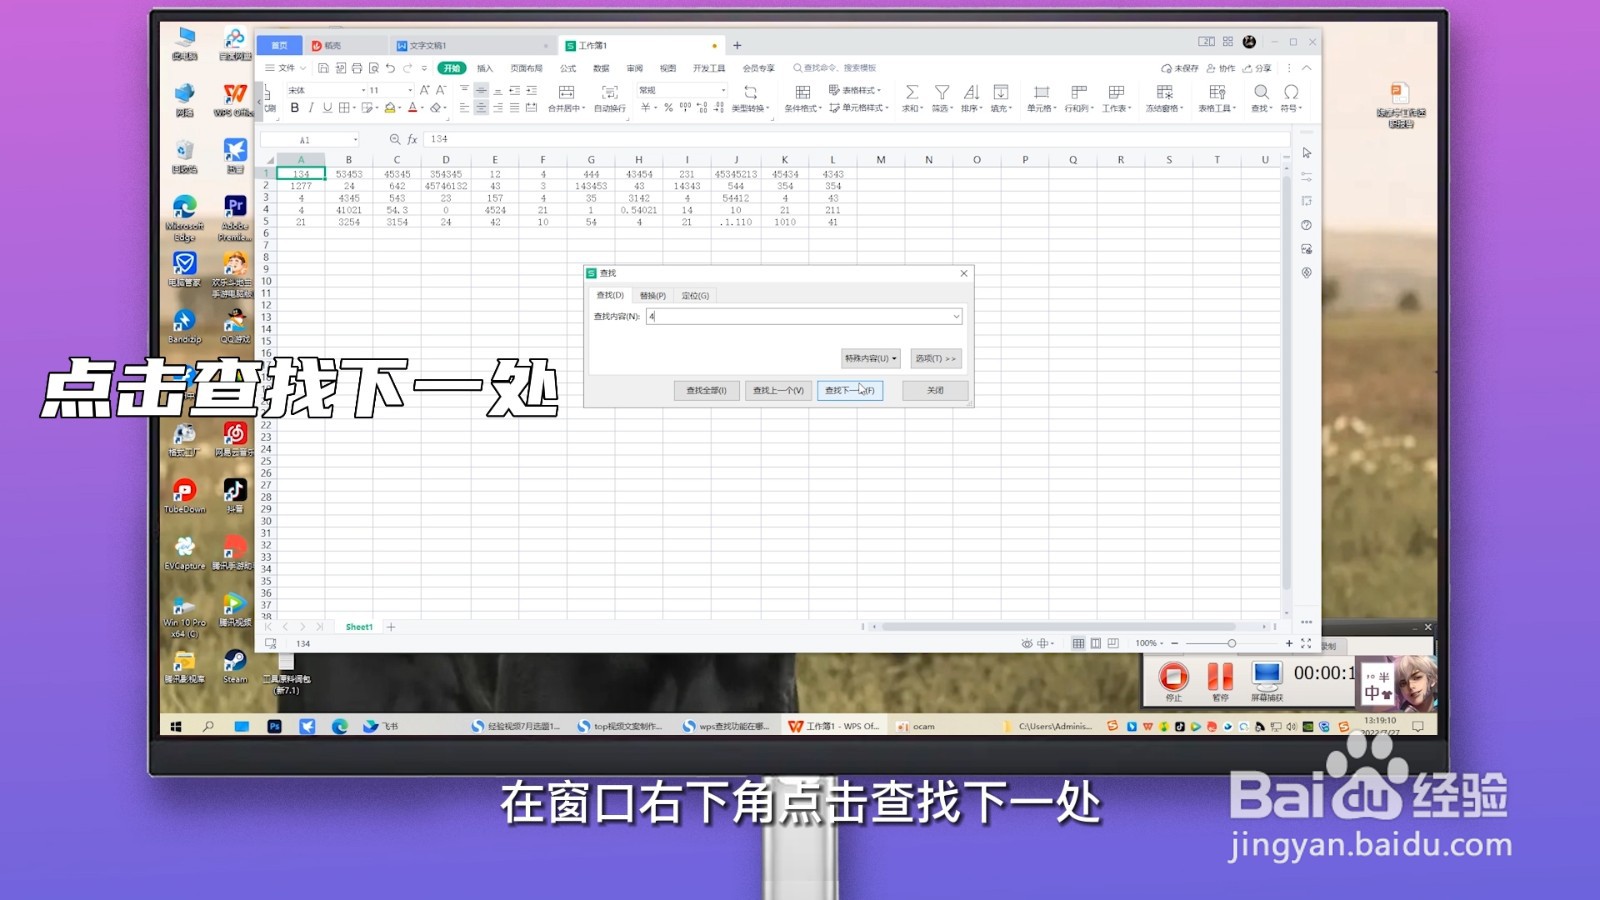Open Windows Start menu in taskbar
This screenshot has height=900, width=1600.
(176, 726)
